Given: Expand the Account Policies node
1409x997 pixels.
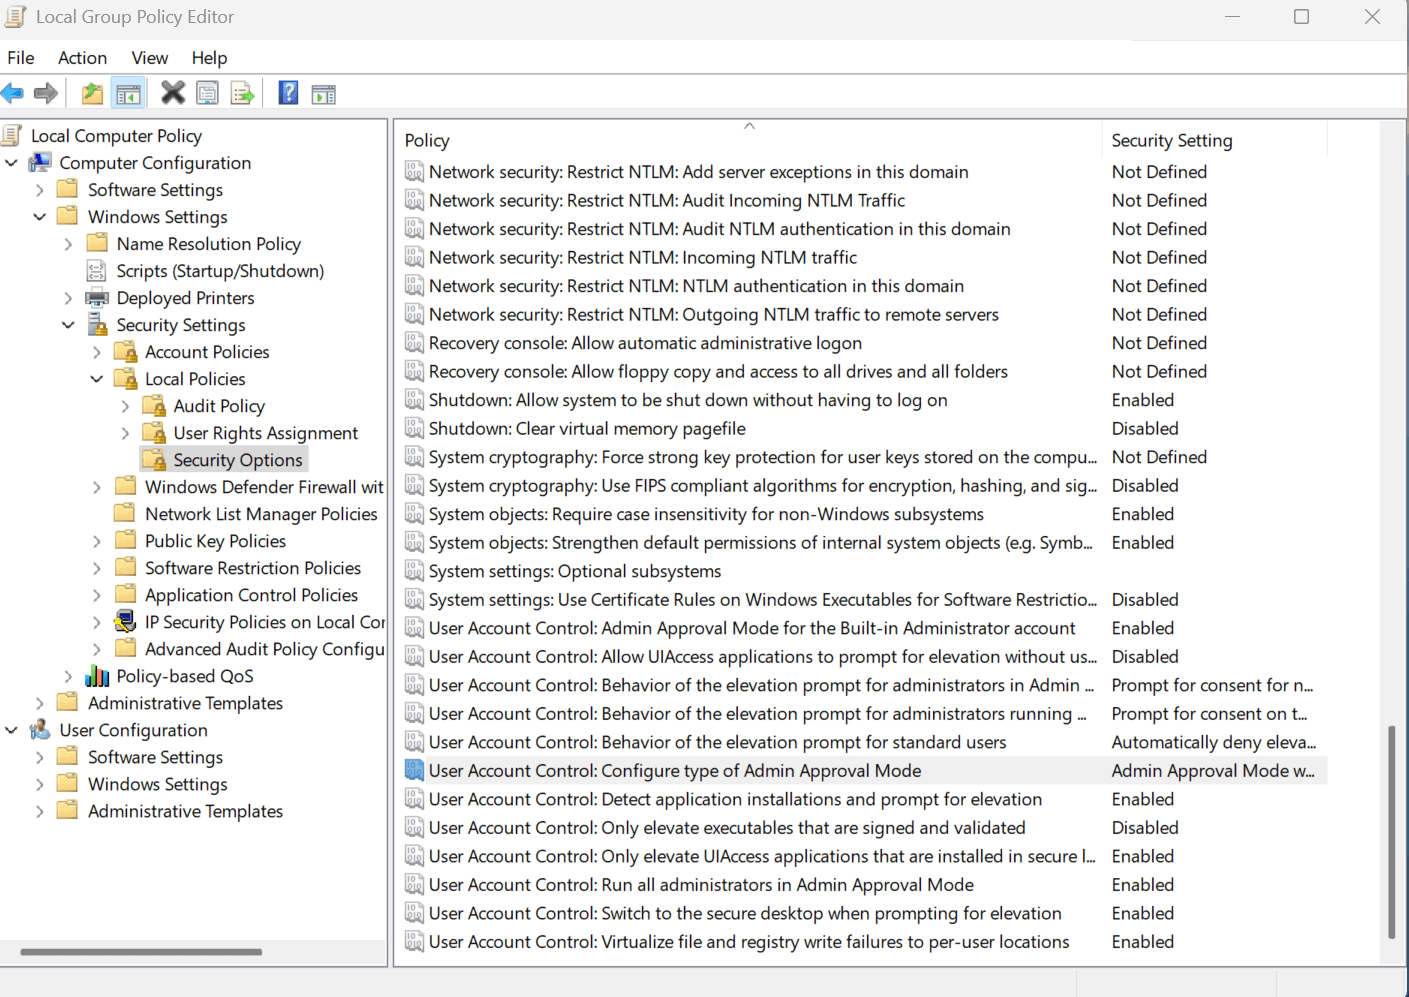Looking at the screenshot, I should pyautogui.click(x=97, y=352).
